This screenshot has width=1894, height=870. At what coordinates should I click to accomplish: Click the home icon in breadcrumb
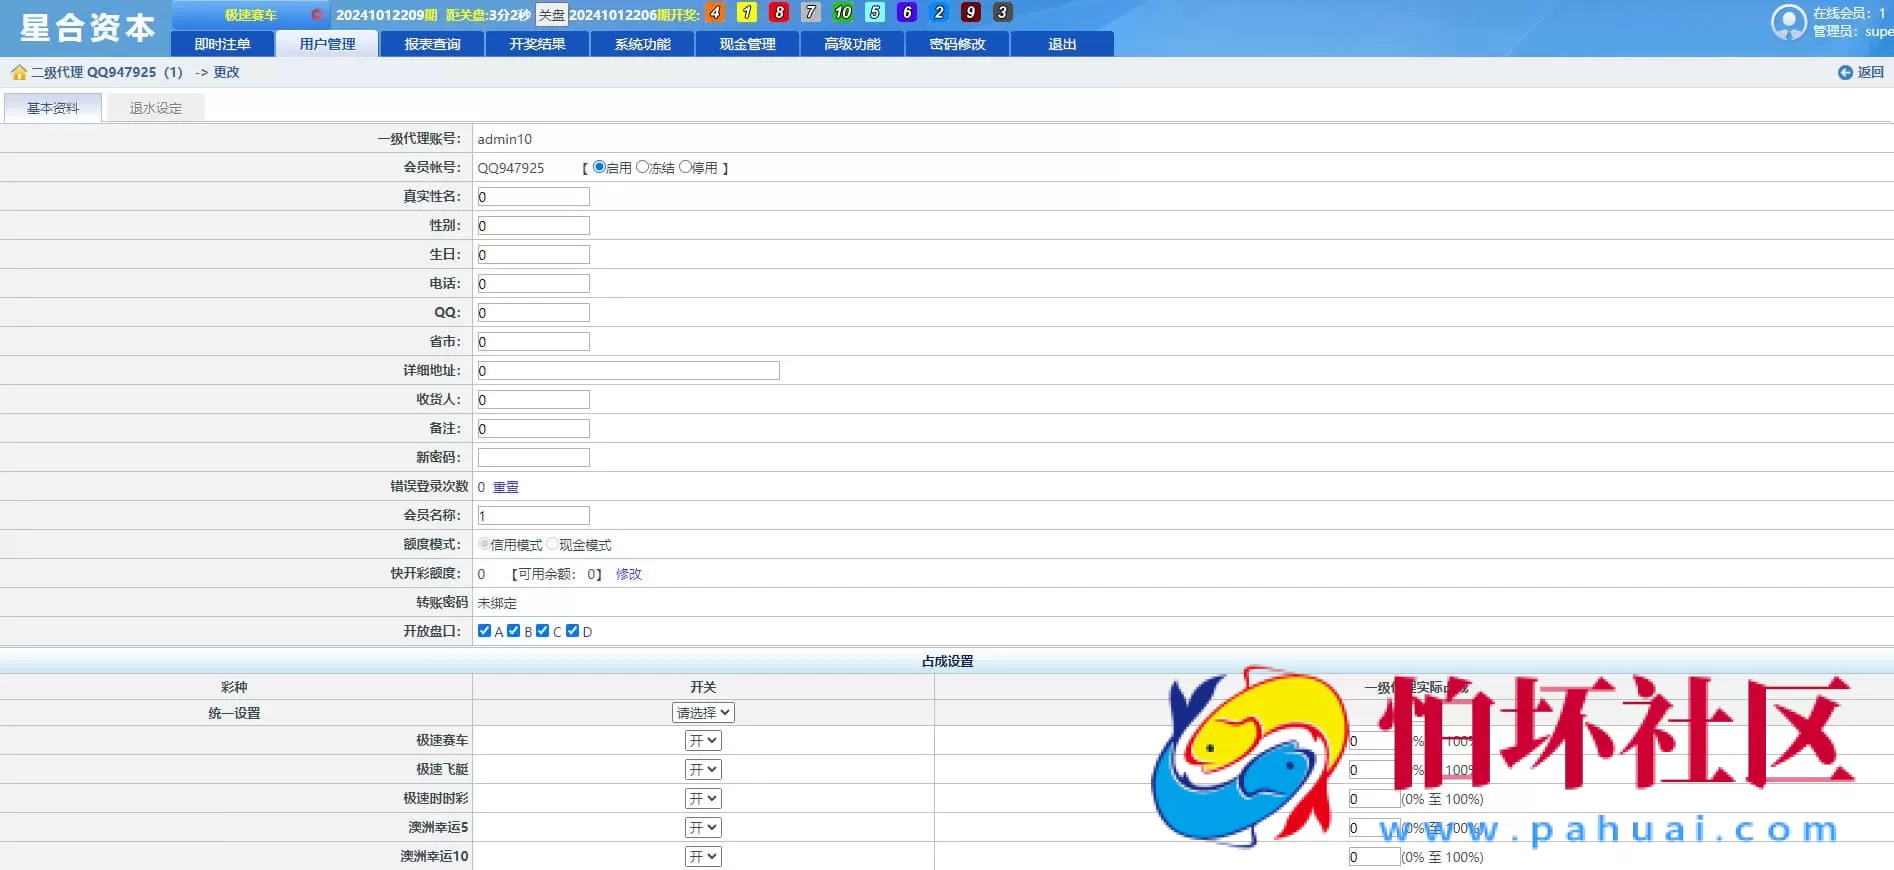tap(18, 72)
